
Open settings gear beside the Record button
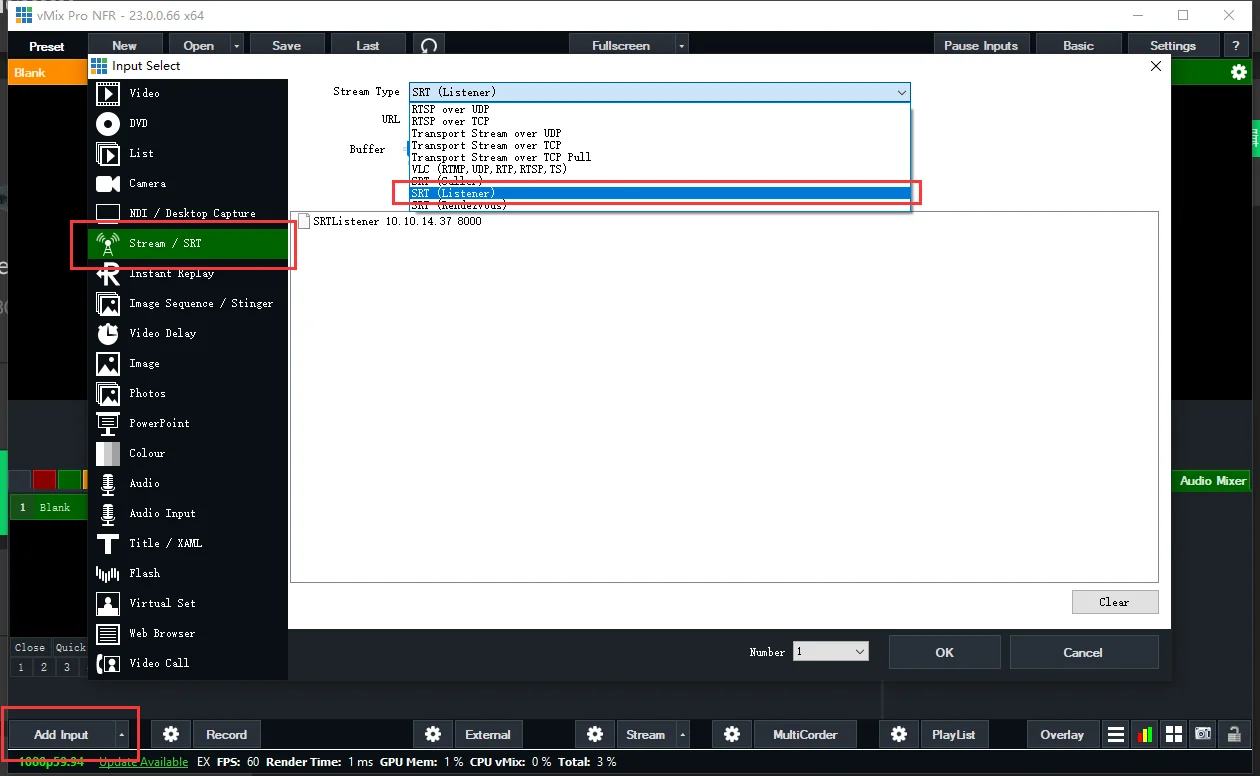pyautogui.click(x=171, y=734)
